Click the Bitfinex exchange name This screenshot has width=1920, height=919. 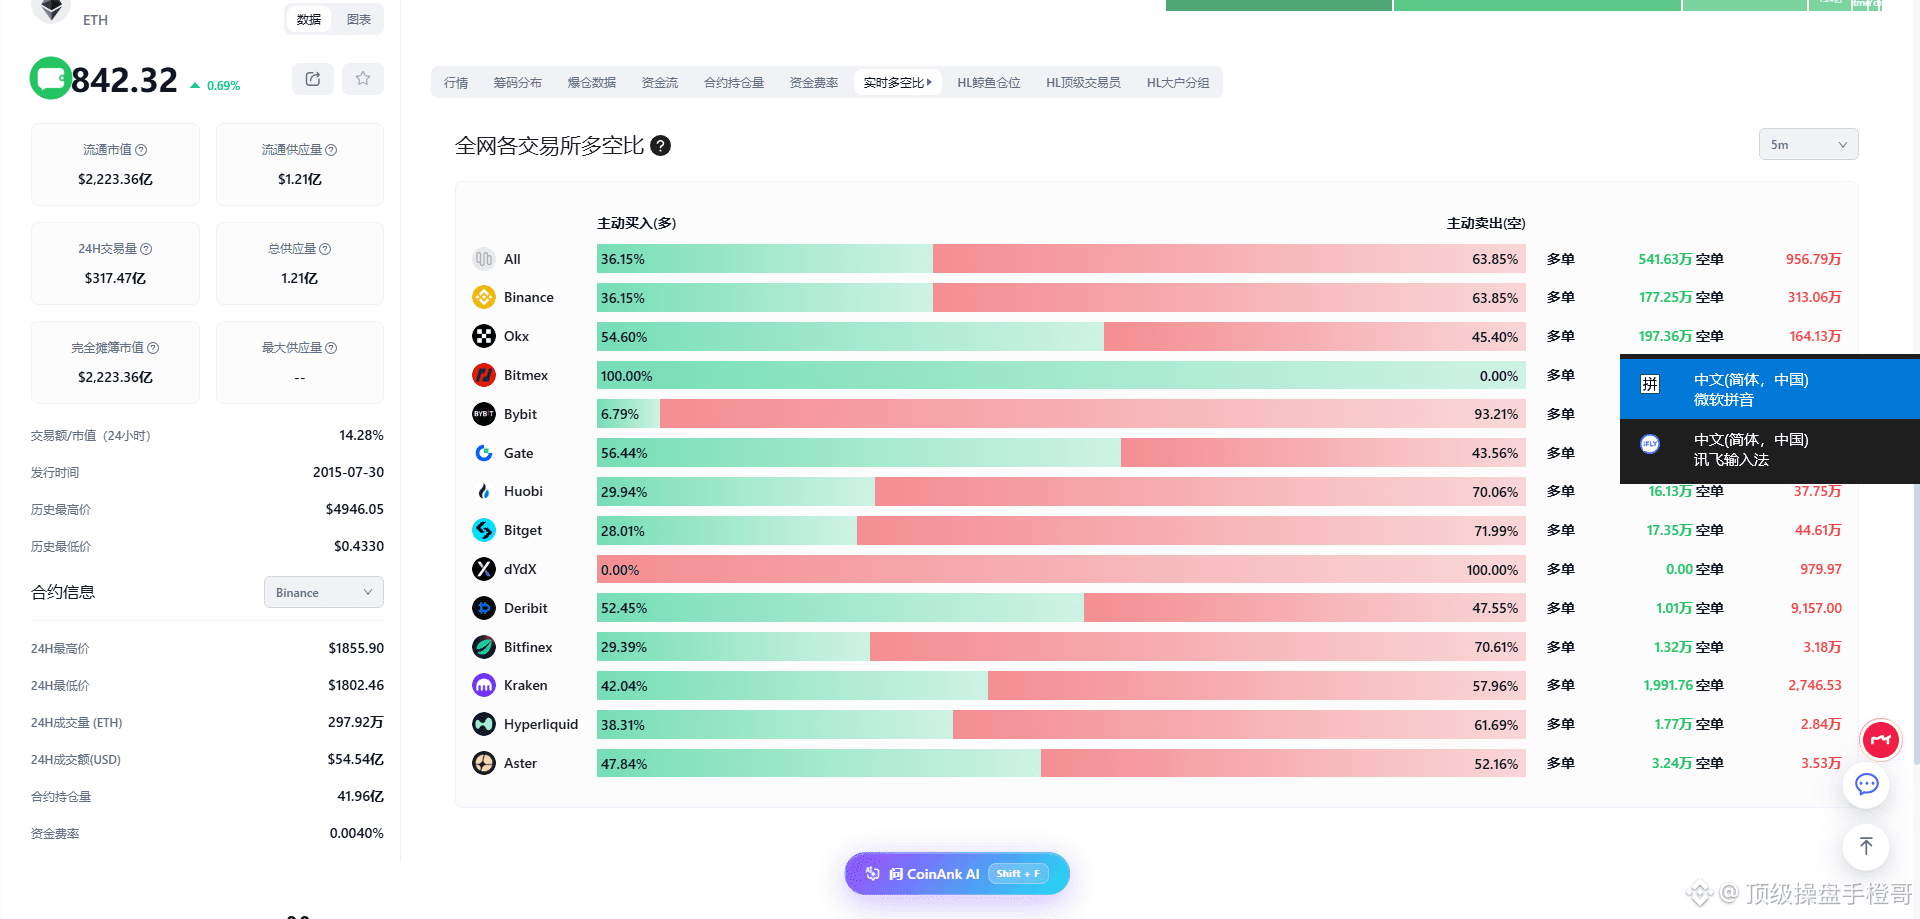click(x=528, y=647)
